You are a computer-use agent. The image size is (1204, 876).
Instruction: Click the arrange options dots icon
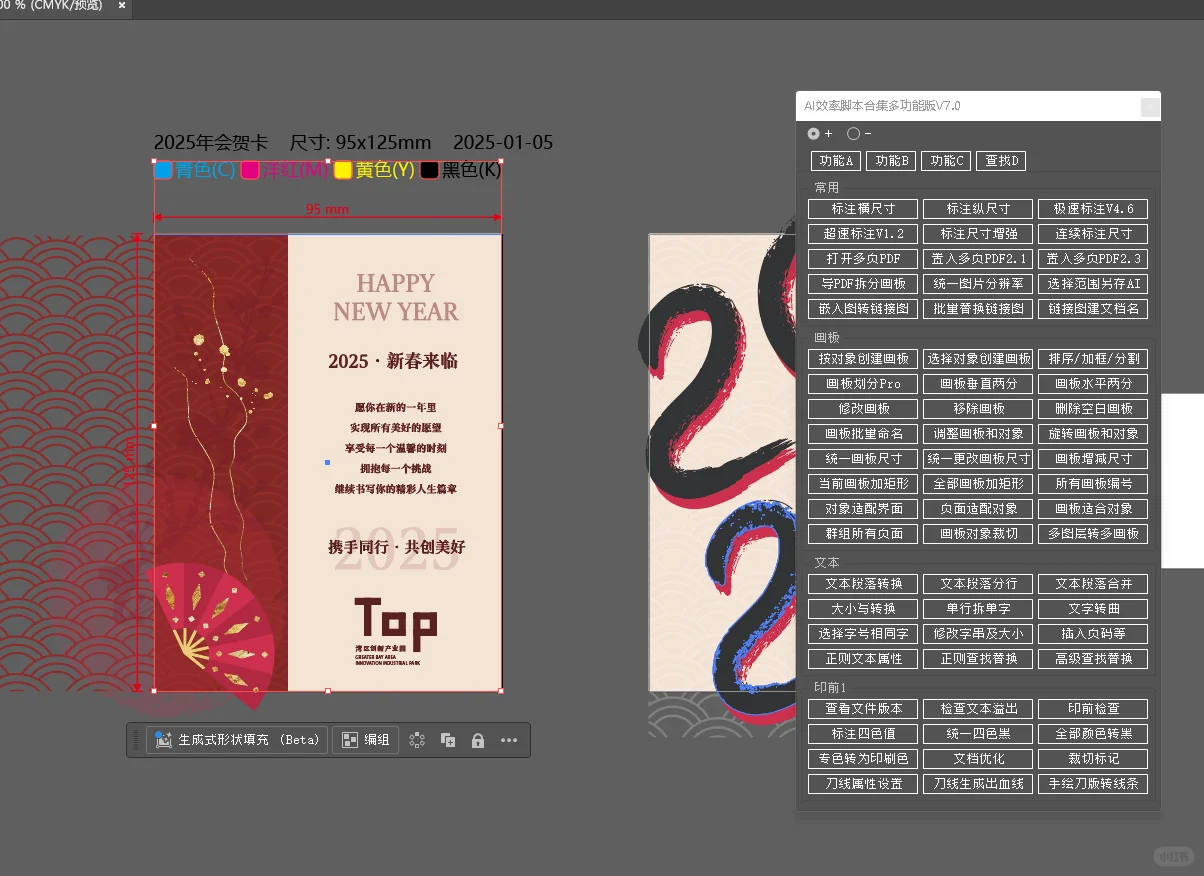tap(417, 739)
